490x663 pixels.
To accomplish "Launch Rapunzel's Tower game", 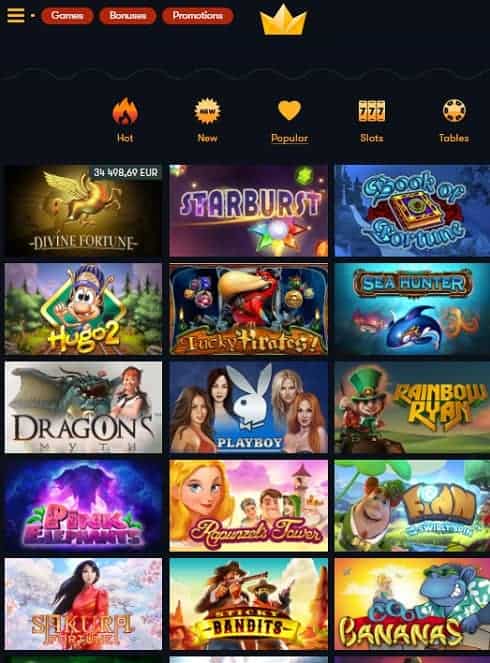I will pos(249,506).
